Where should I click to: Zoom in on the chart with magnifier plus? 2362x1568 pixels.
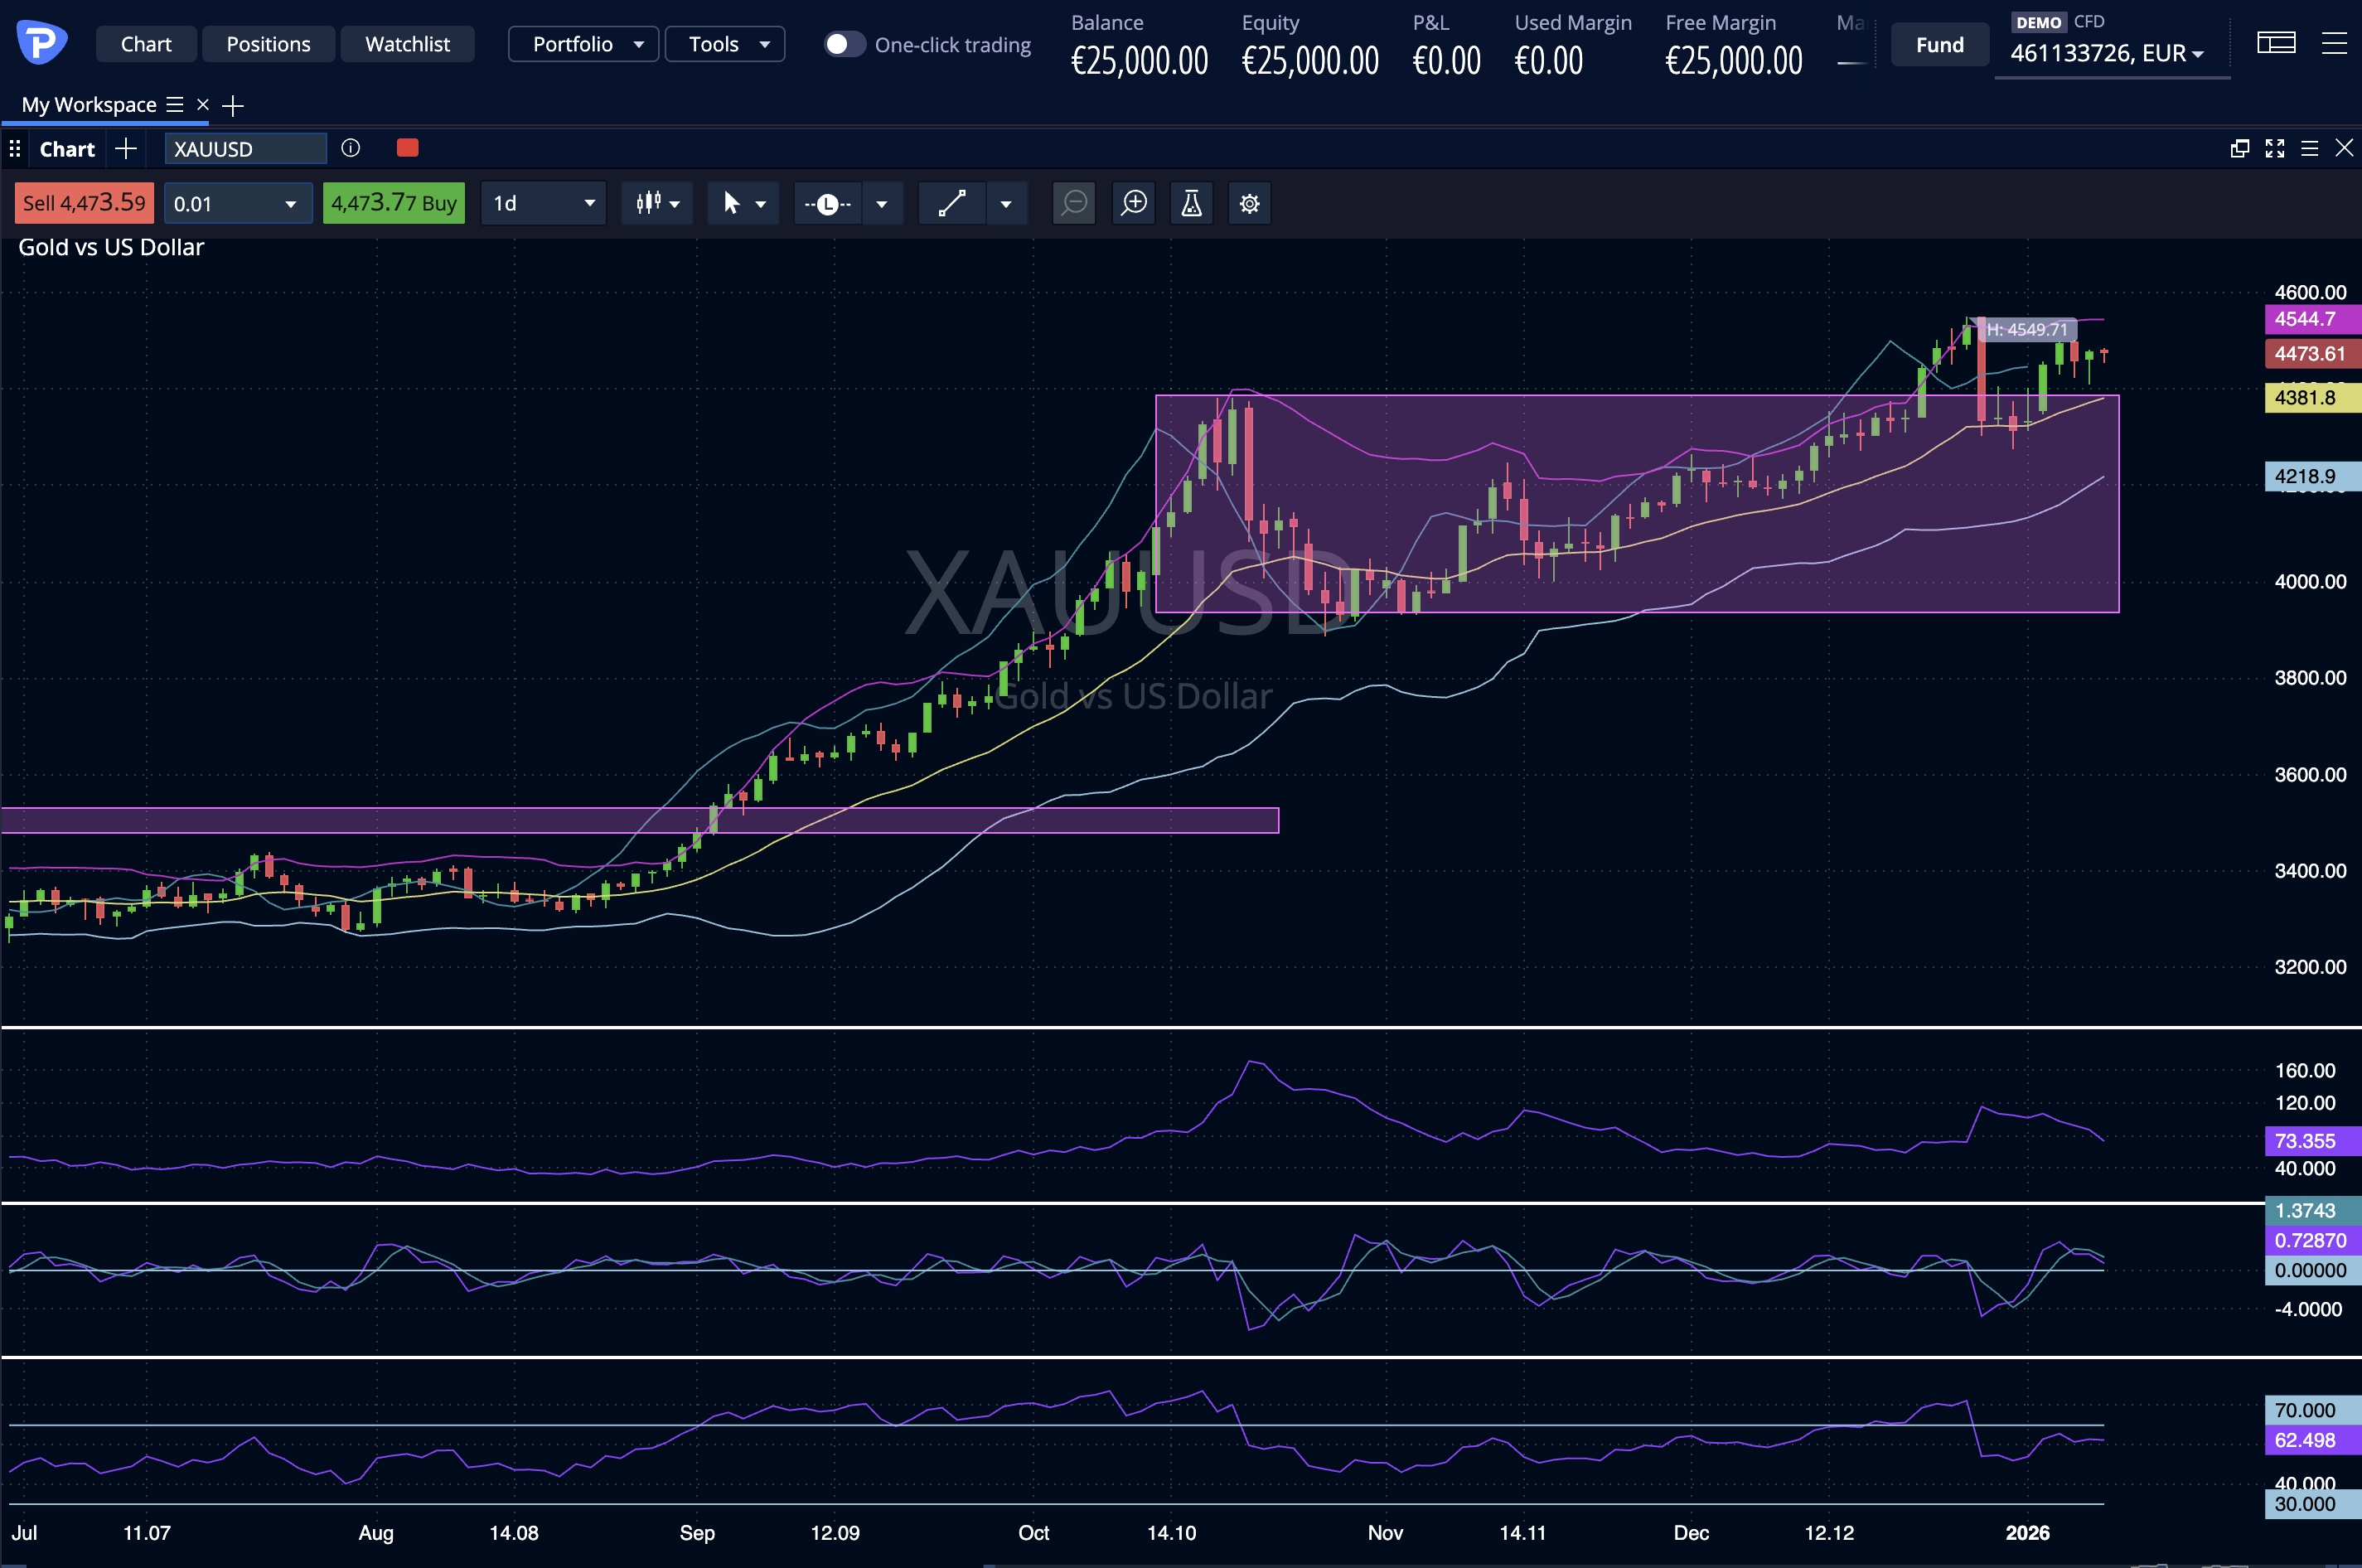coord(1133,204)
